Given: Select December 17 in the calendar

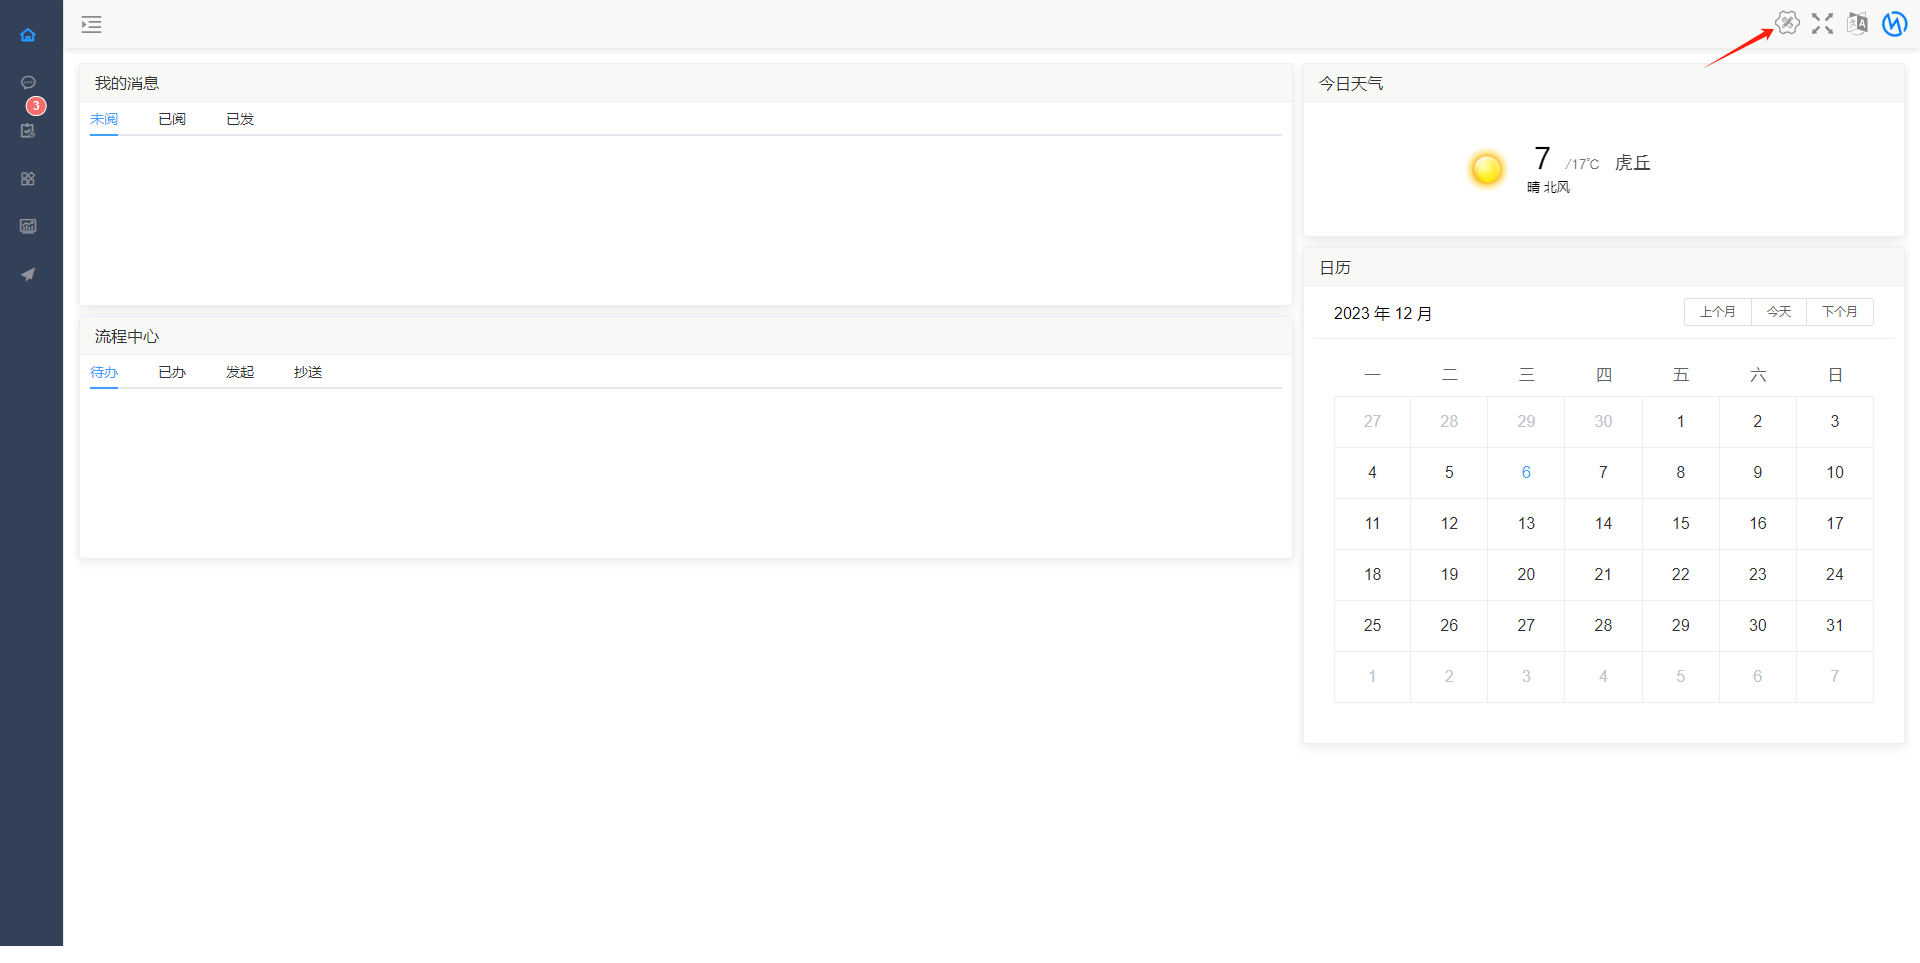Looking at the screenshot, I should [x=1835, y=523].
